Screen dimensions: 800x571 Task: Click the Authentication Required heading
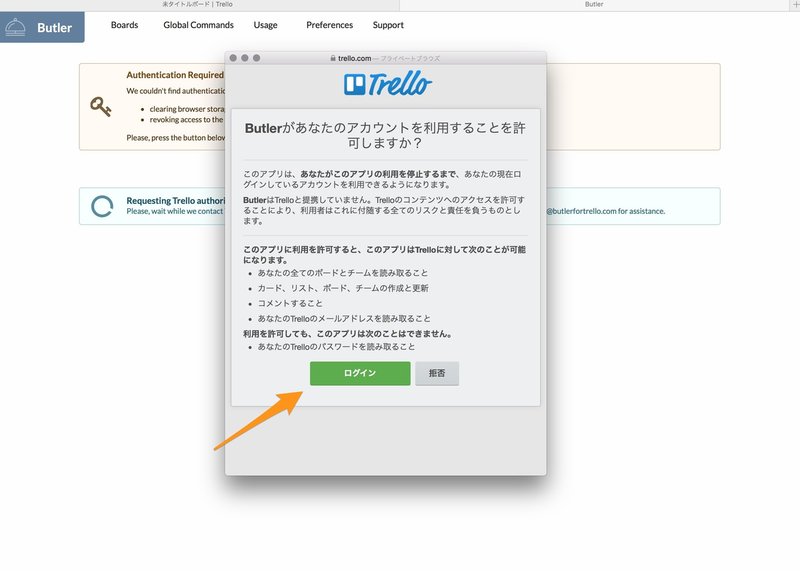[x=175, y=75]
